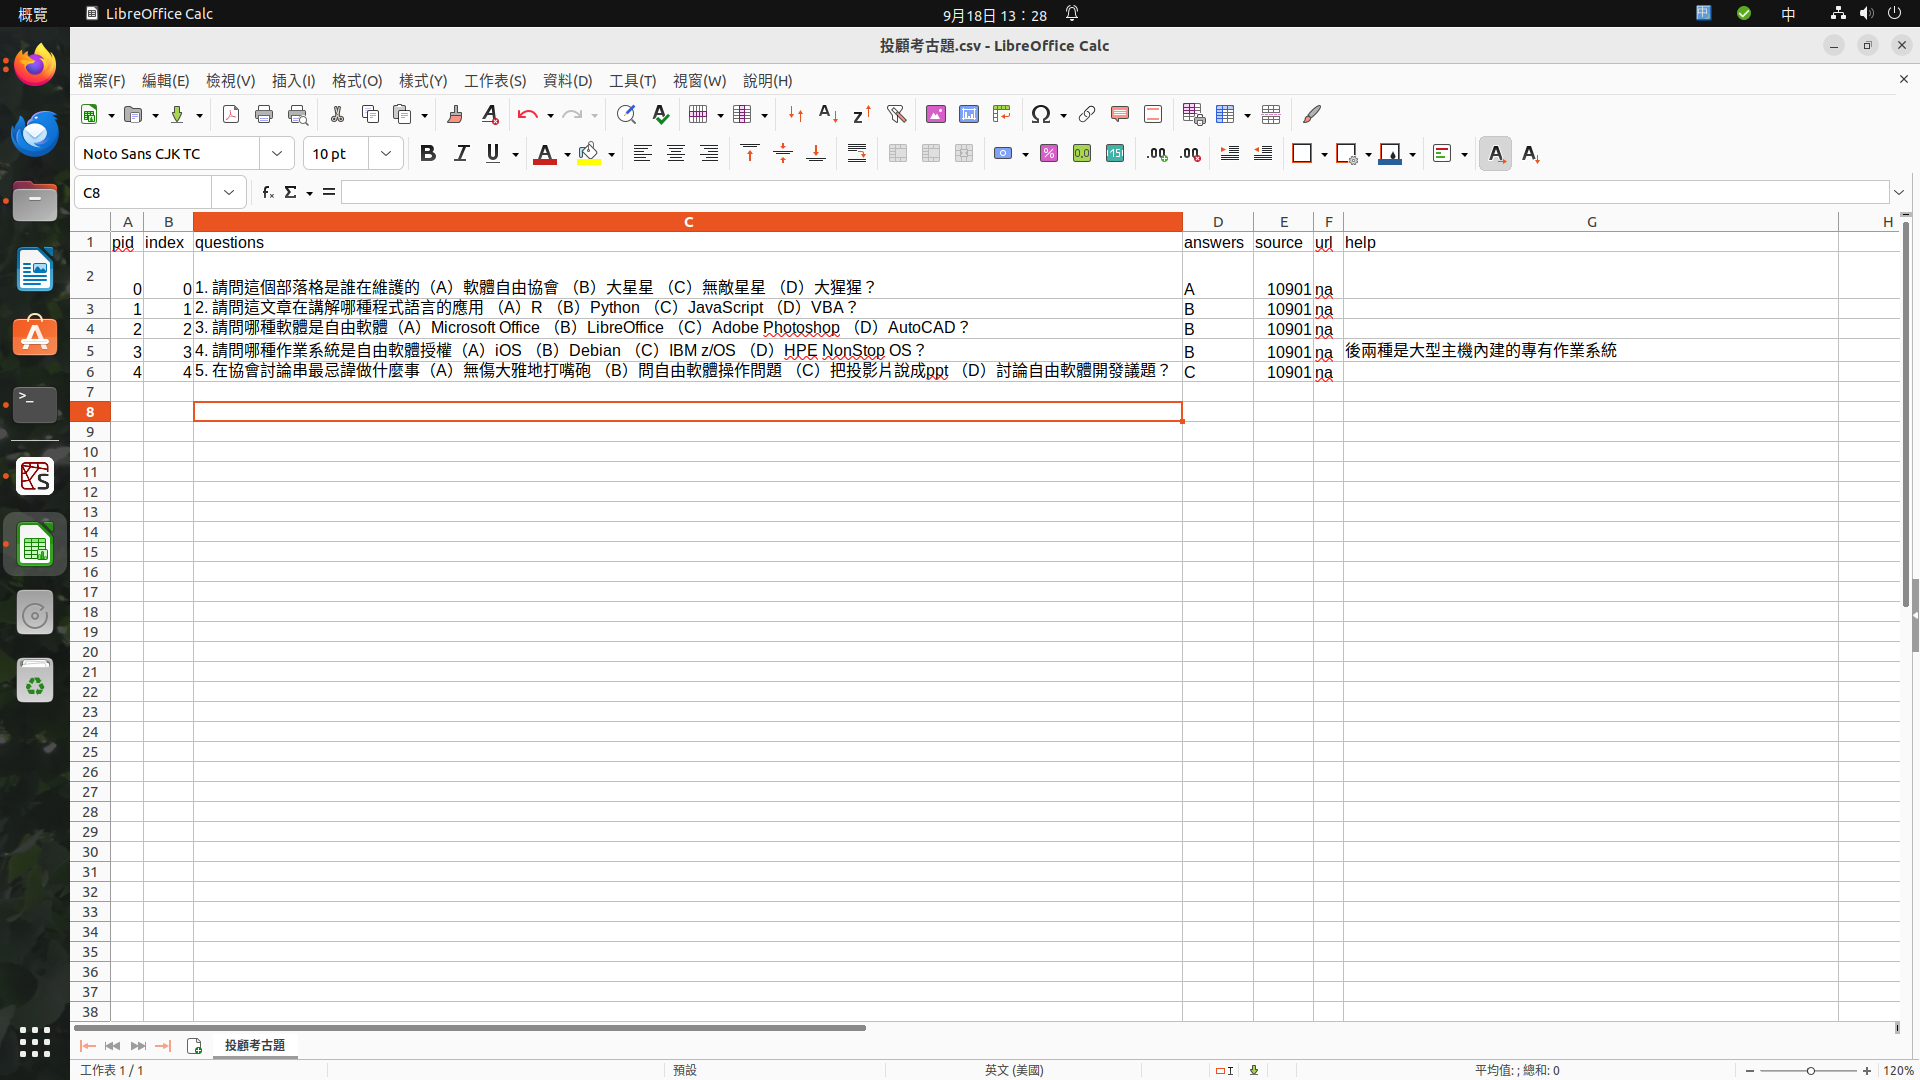Open the font size dropdown

pyautogui.click(x=386, y=153)
